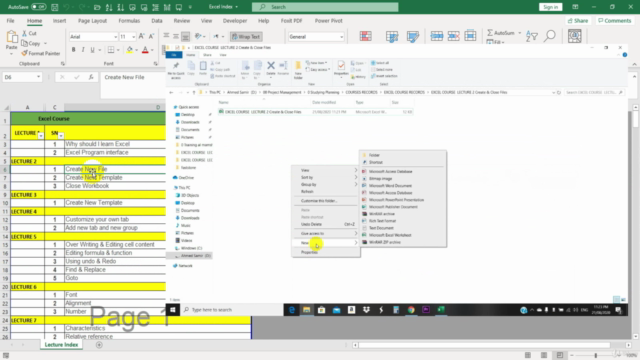Open Microsoft Edge from the taskbar
The image size is (640, 360).
tap(292, 310)
